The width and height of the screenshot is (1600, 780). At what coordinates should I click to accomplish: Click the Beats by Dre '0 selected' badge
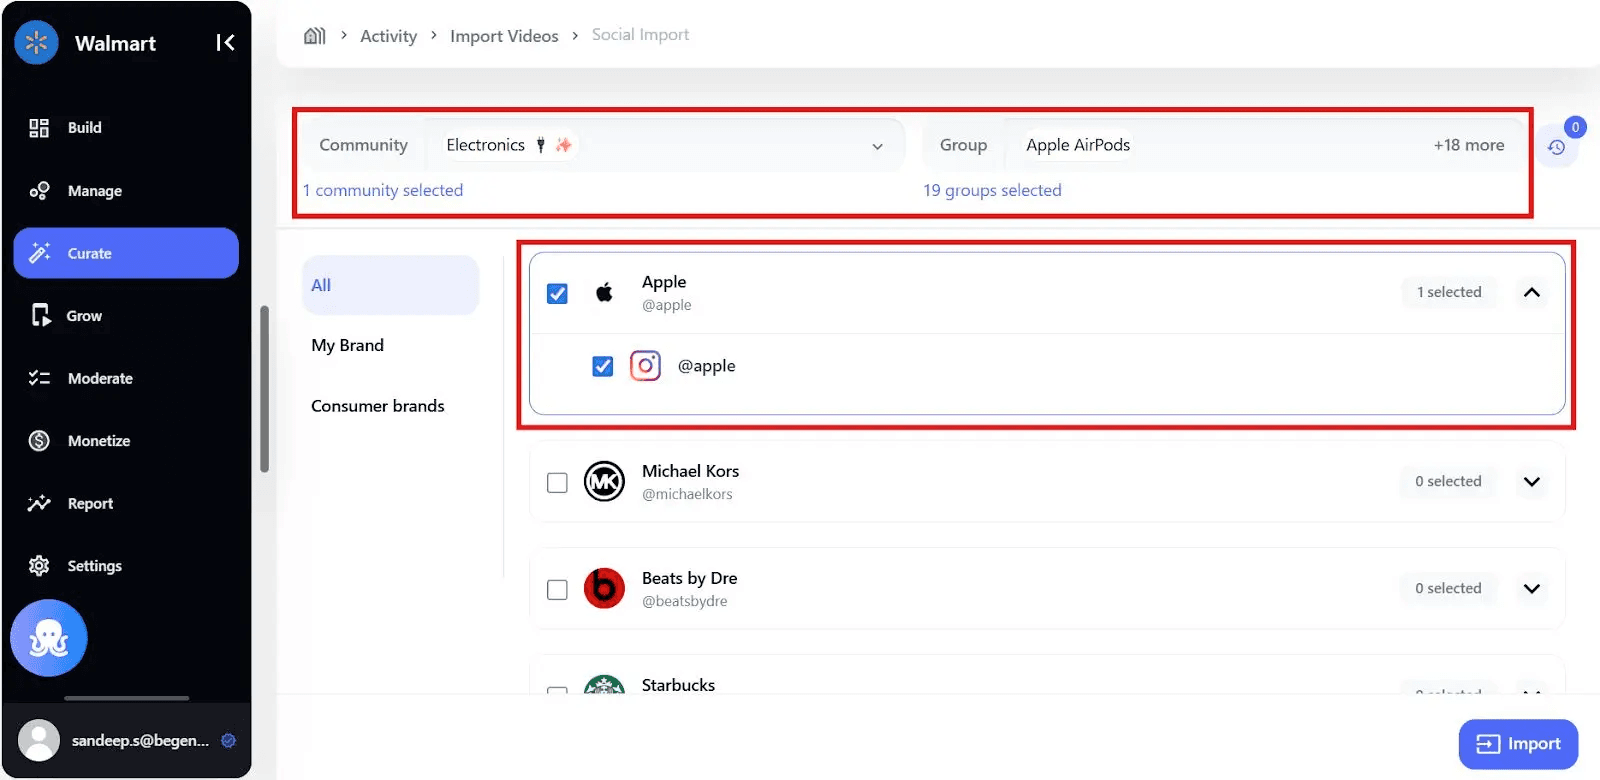coord(1448,588)
